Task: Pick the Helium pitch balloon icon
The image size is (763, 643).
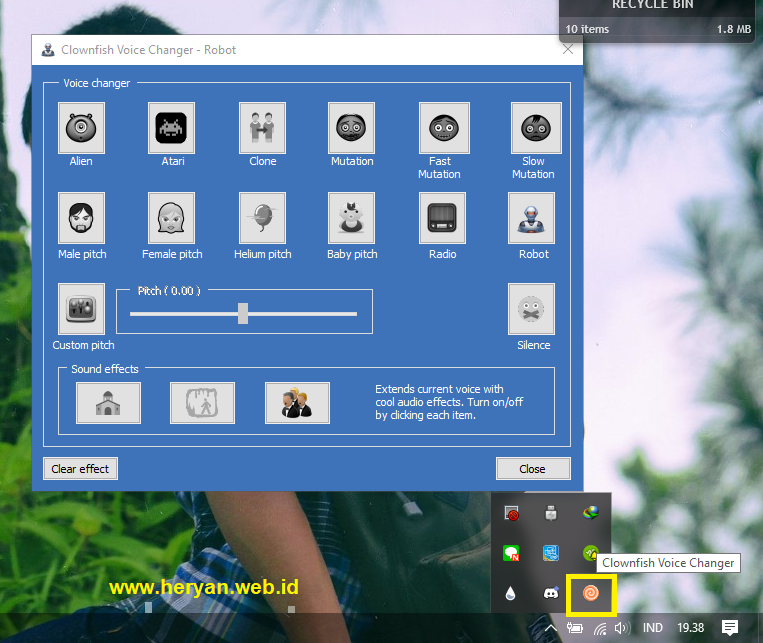Action: (262, 218)
